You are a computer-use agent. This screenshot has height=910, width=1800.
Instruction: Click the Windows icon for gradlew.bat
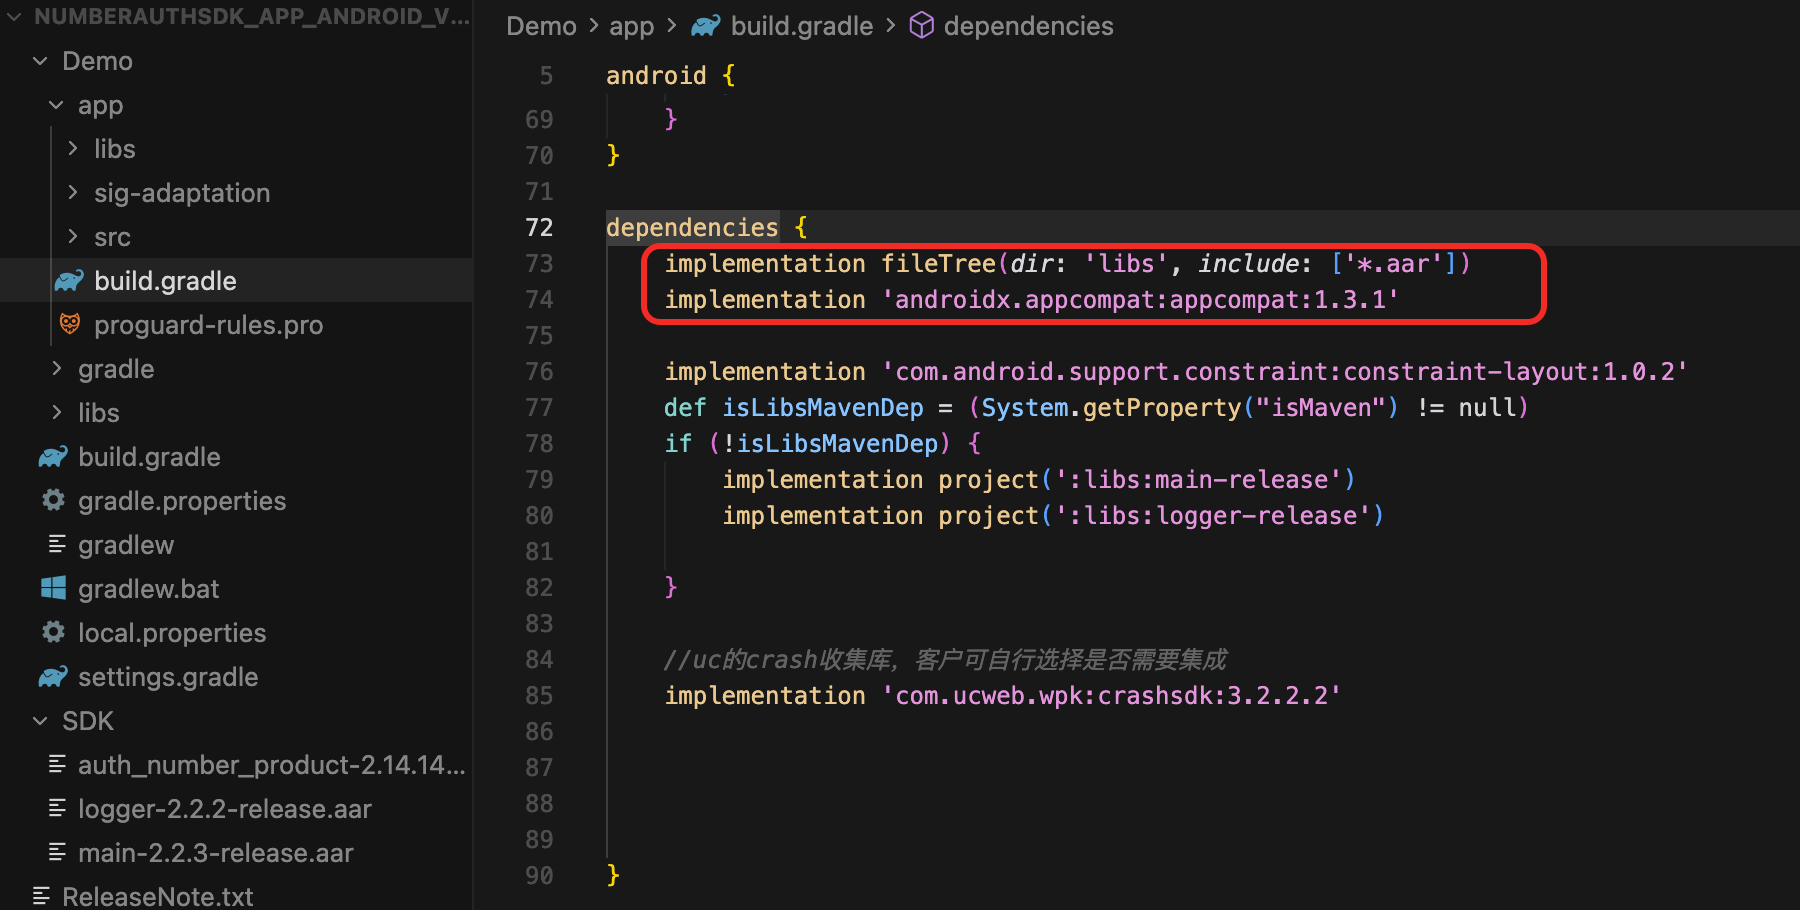pos(53,588)
